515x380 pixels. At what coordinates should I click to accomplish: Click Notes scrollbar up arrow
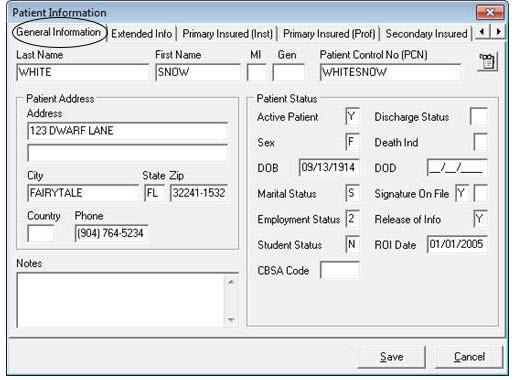[x=231, y=282]
